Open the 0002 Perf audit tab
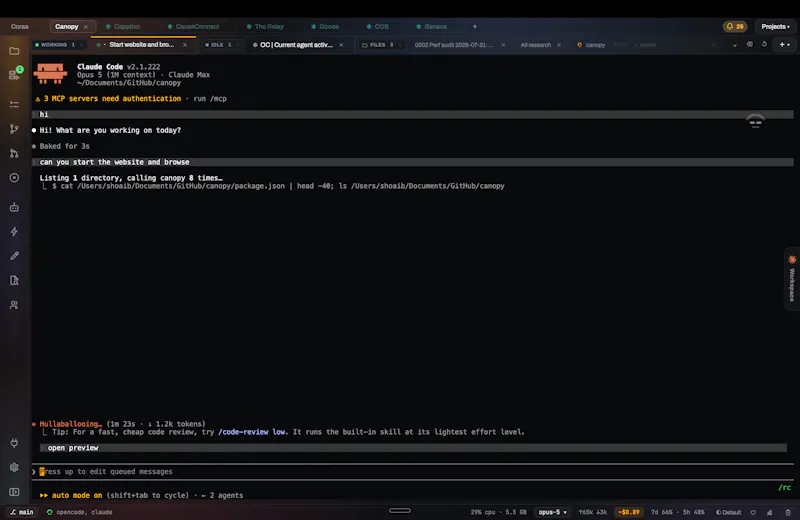This screenshot has width=800, height=520. tap(454, 45)
